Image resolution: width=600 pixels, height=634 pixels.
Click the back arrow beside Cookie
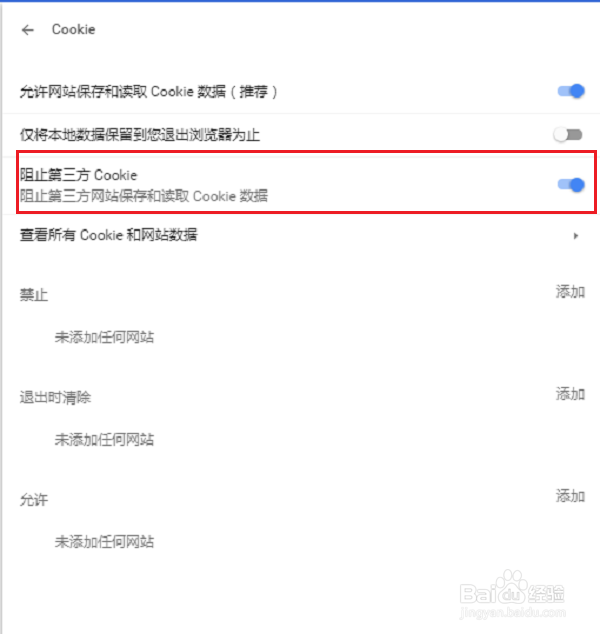click(27, 30)
